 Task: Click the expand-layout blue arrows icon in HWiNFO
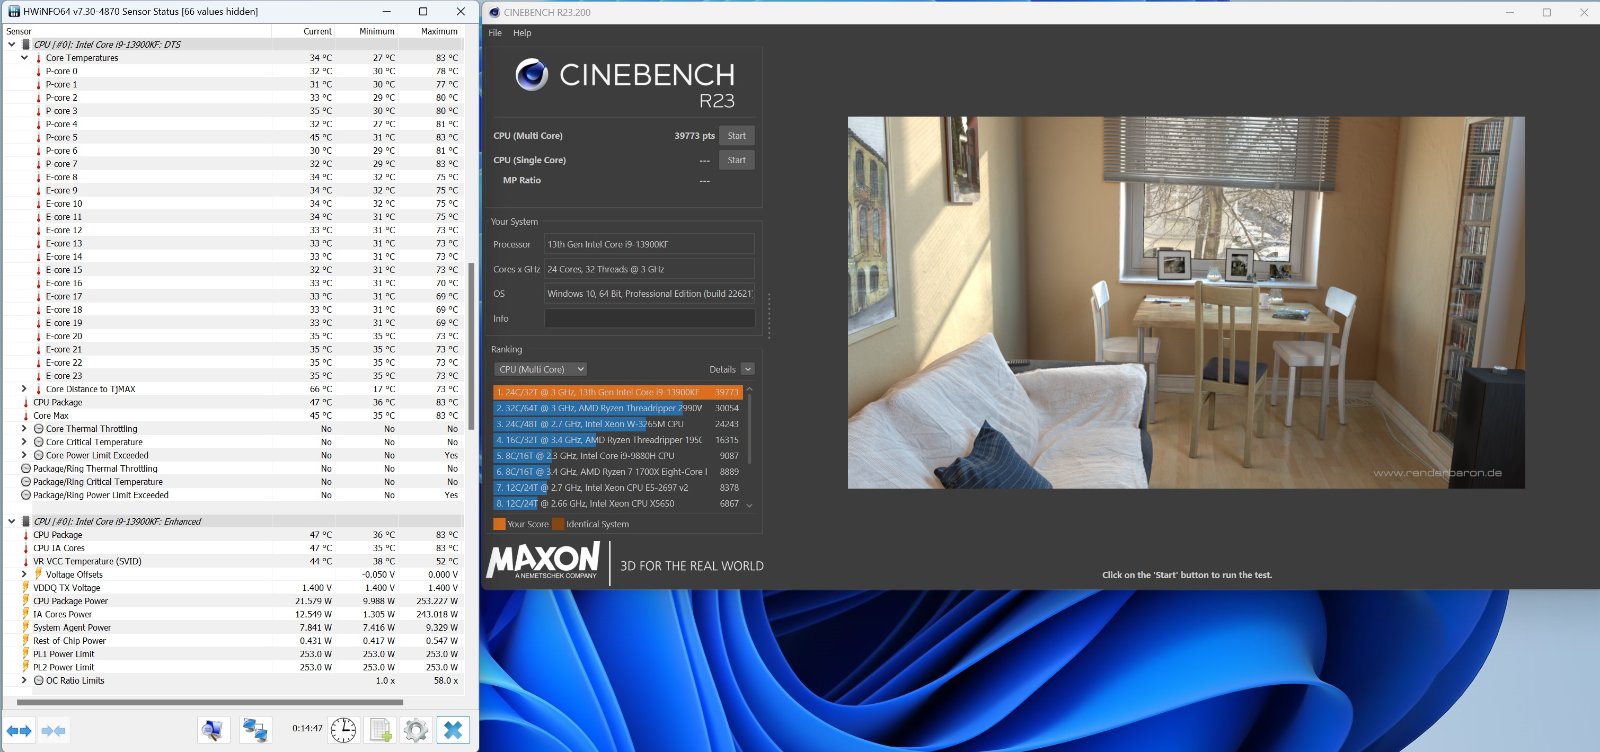(x=20, y=731)
